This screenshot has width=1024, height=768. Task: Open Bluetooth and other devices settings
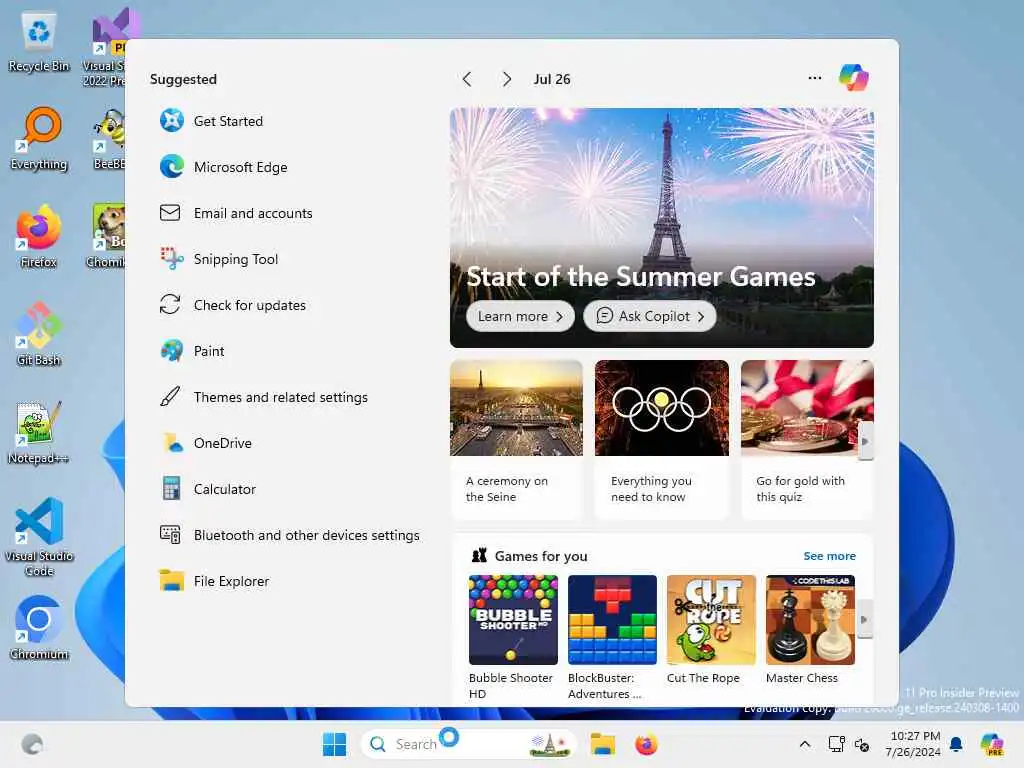coord(290,536)
